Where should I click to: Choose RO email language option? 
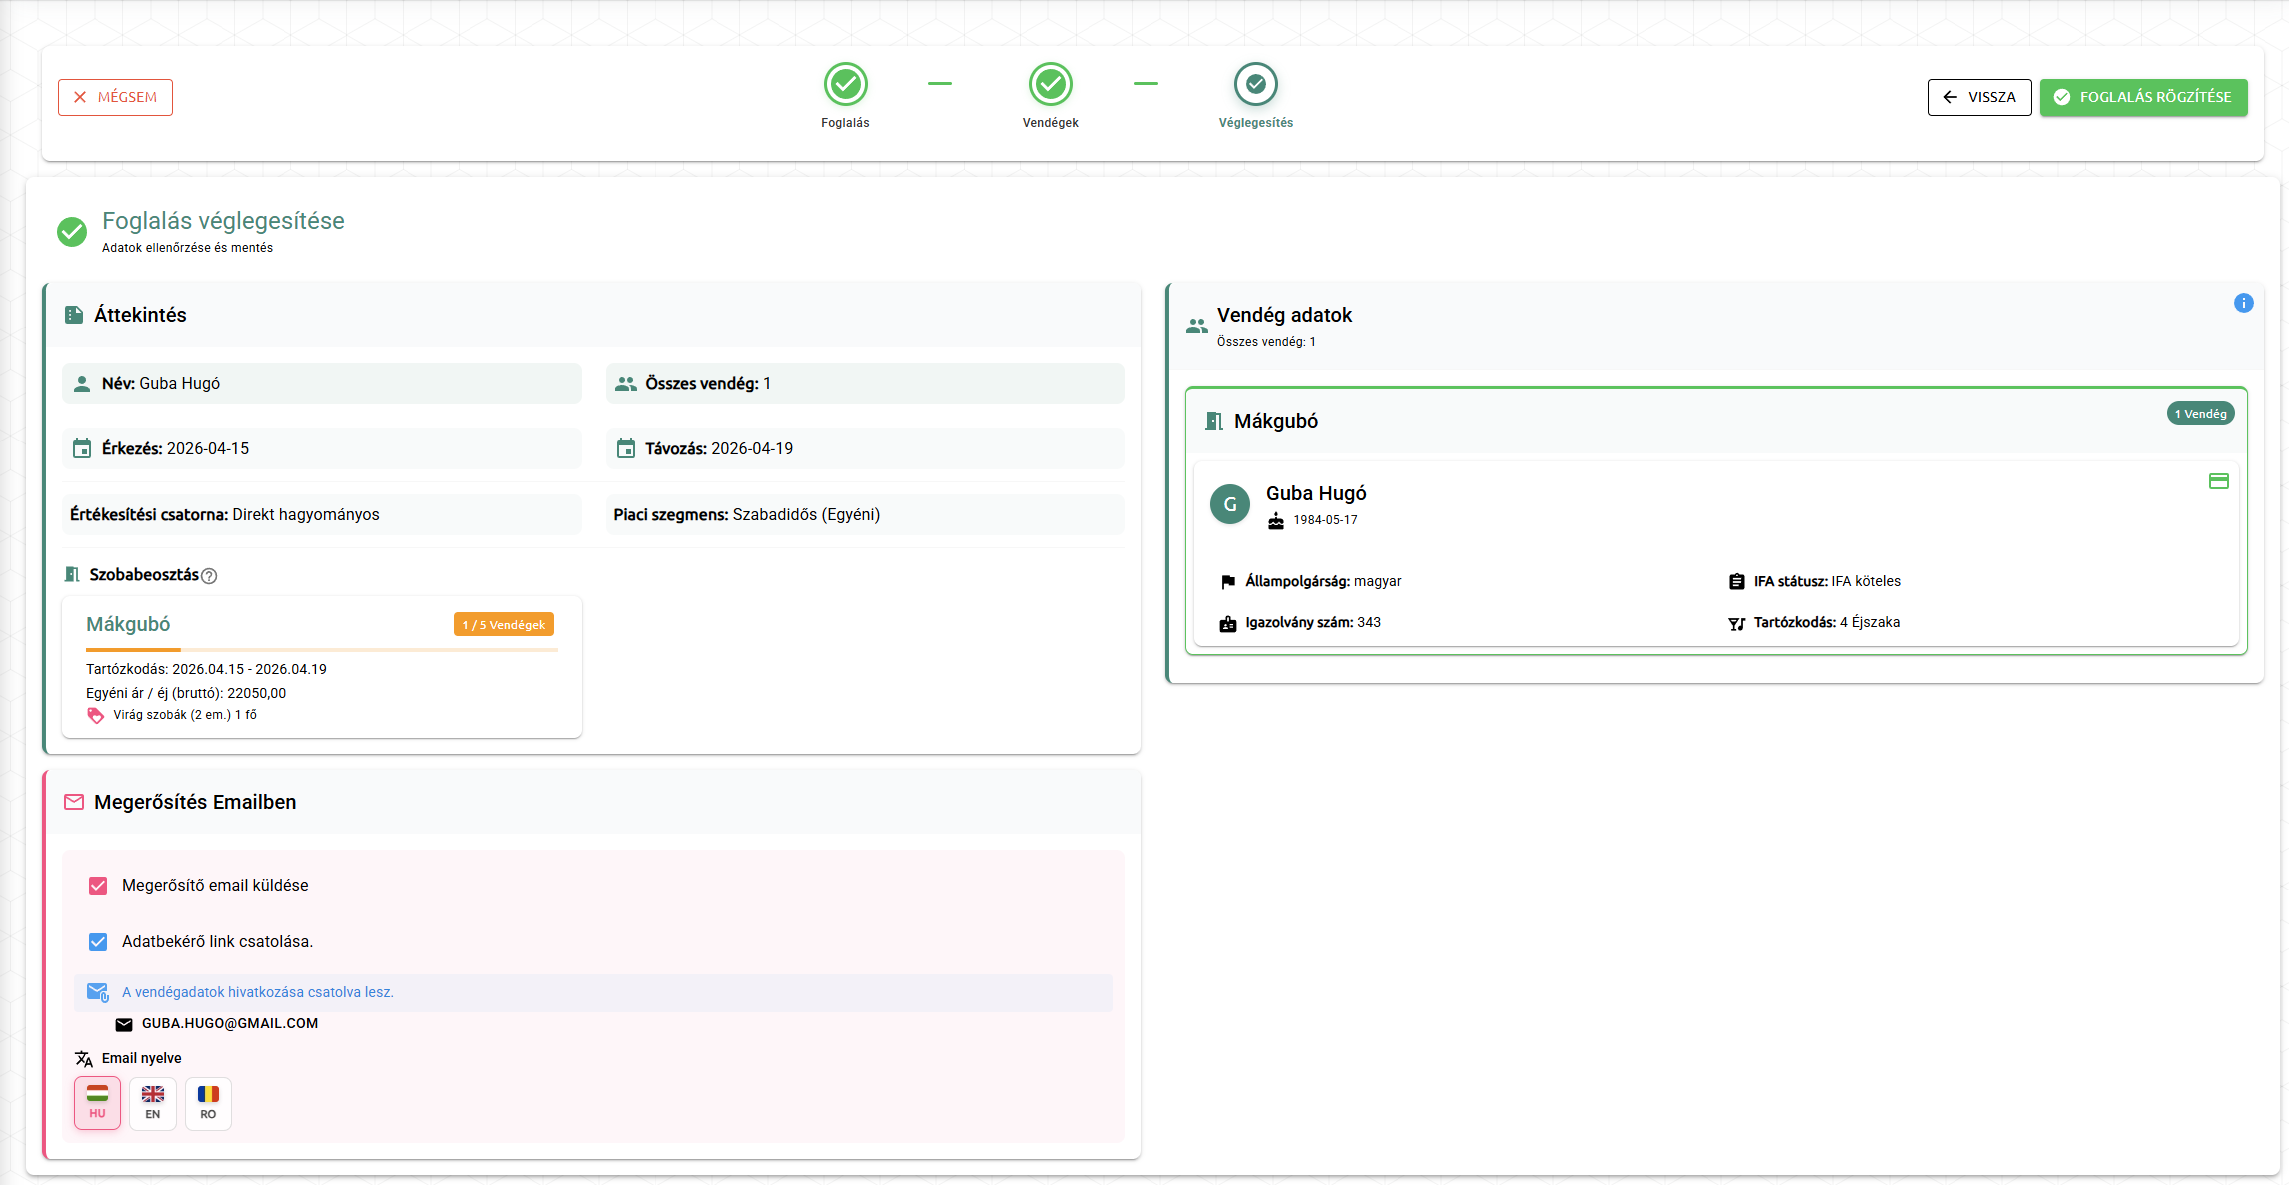point(208,1102)
